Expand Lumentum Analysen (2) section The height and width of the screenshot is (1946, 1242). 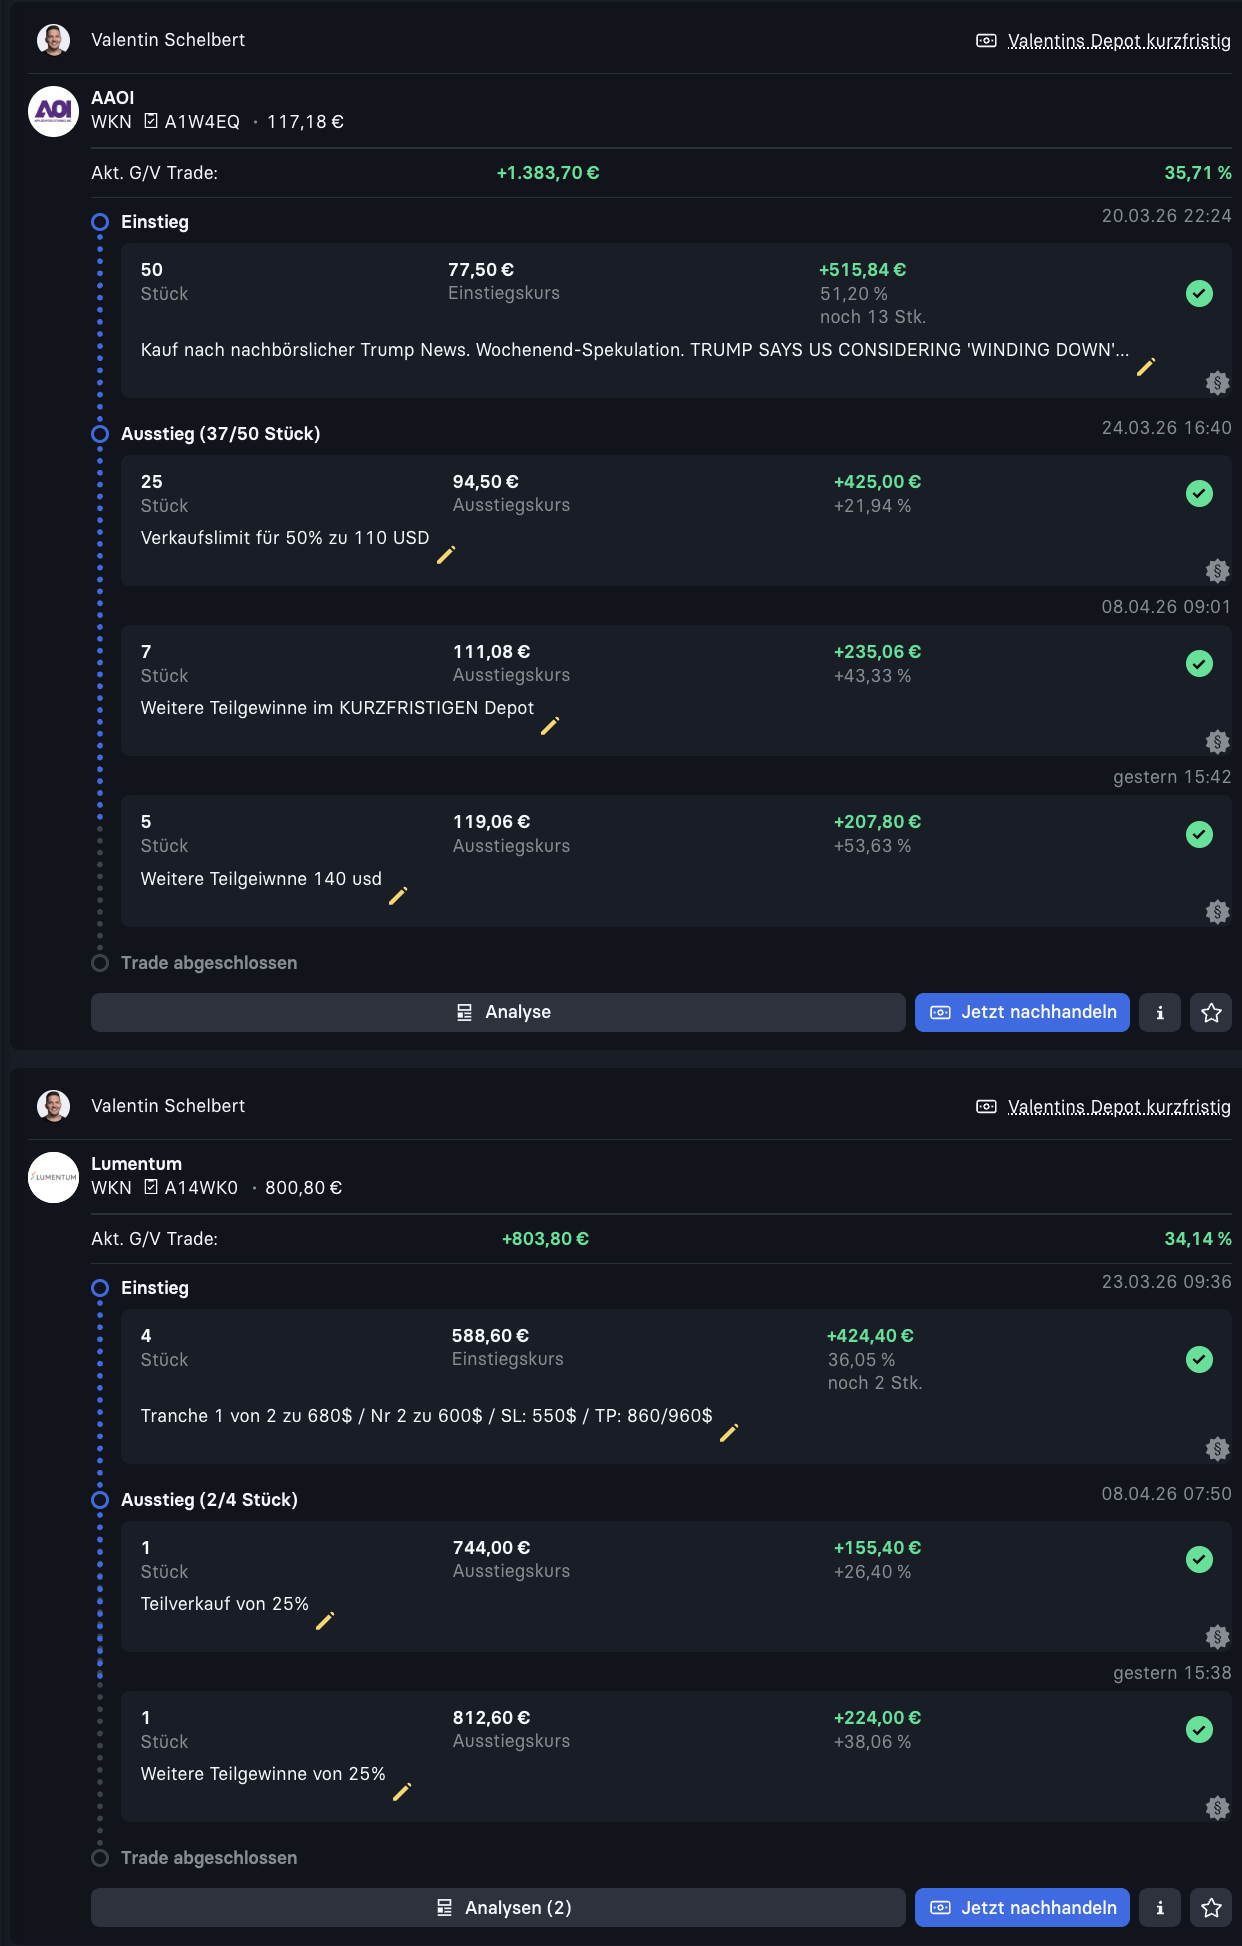pyautogui.click(x=498, y=1907)
